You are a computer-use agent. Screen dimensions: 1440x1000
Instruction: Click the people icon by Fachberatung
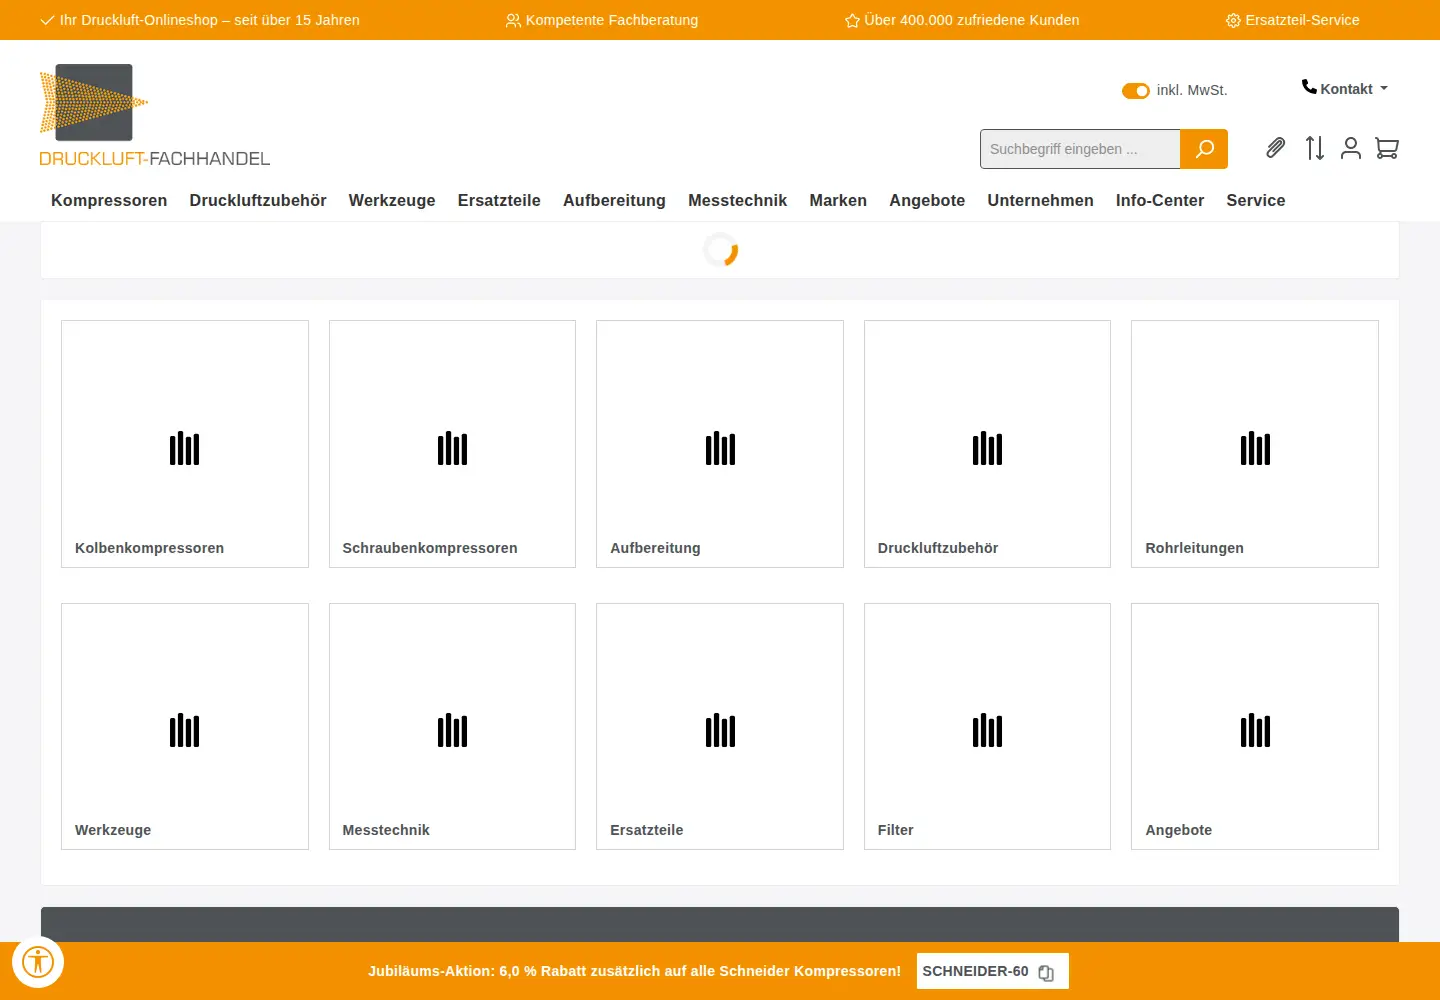(x=513, y=21)
